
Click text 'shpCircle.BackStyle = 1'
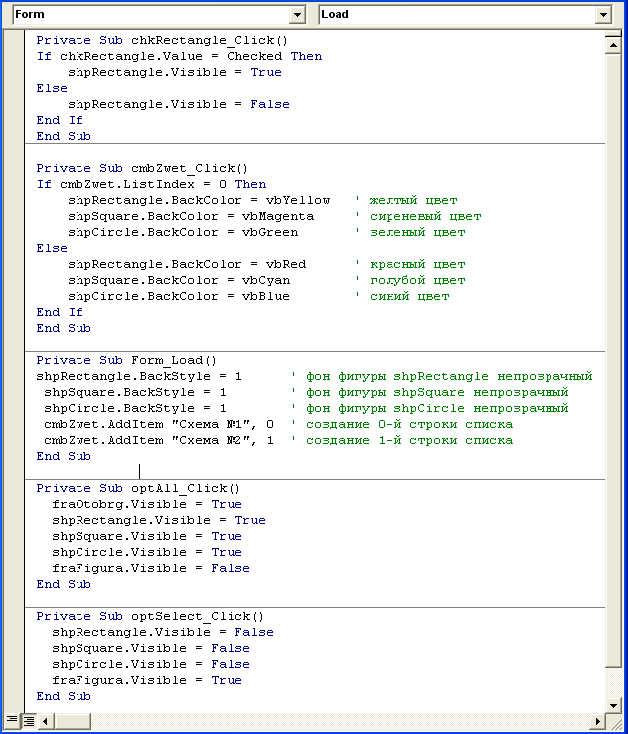click(x=135, y=408)
